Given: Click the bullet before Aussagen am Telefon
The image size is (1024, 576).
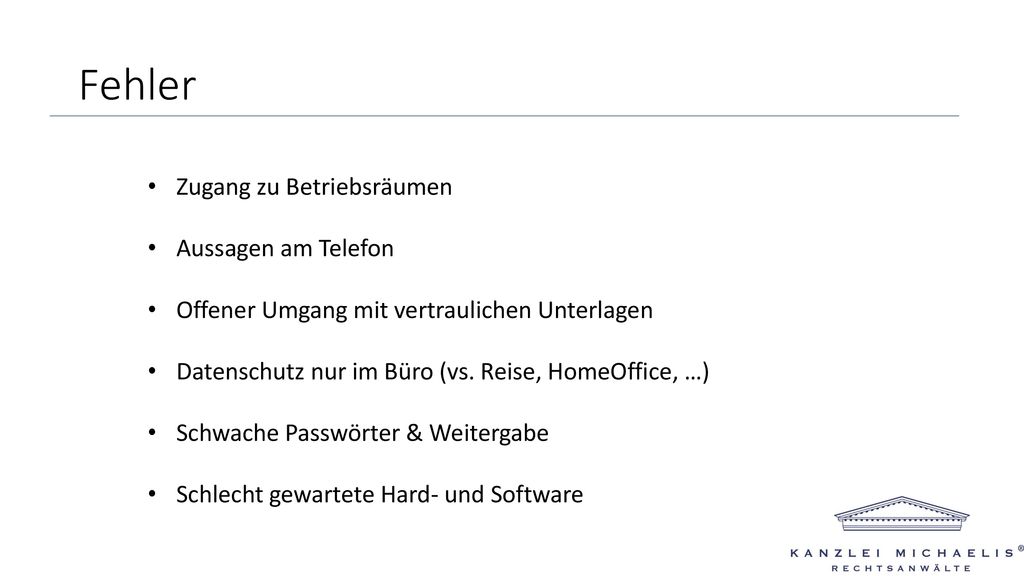Looking at the screenshot, I should 152,248.
